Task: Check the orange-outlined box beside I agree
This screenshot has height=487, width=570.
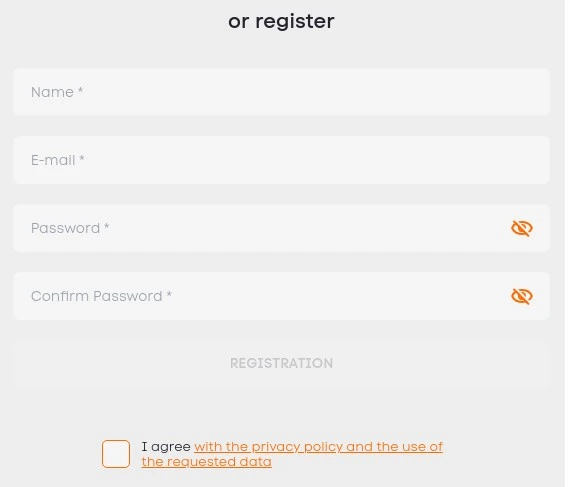Action: pyautogui.click(x=116, y=454)
